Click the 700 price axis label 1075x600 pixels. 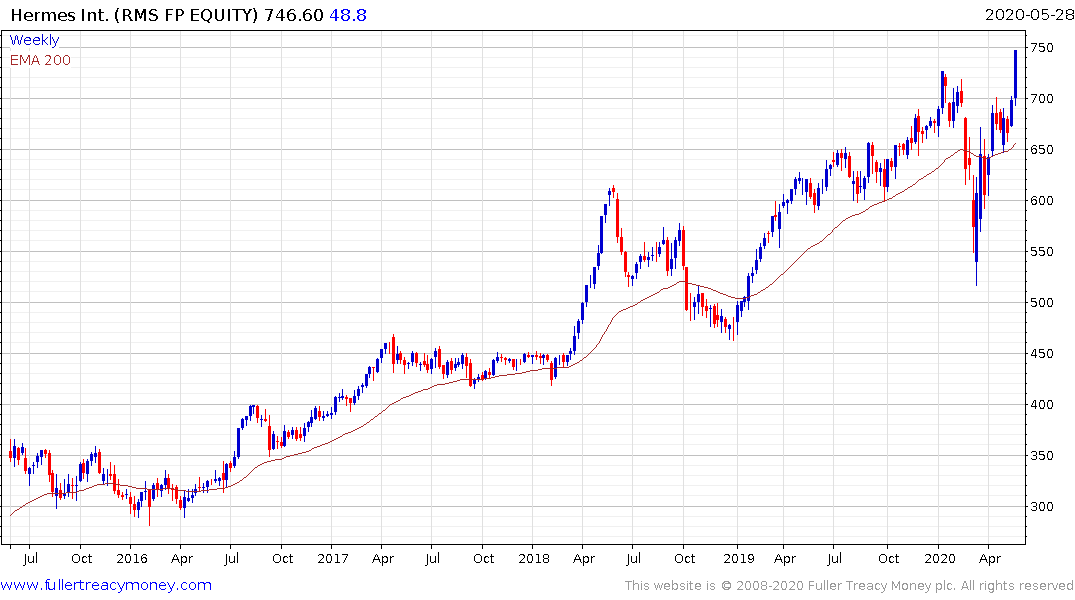pyautogui.click(x=1041, y=99)
